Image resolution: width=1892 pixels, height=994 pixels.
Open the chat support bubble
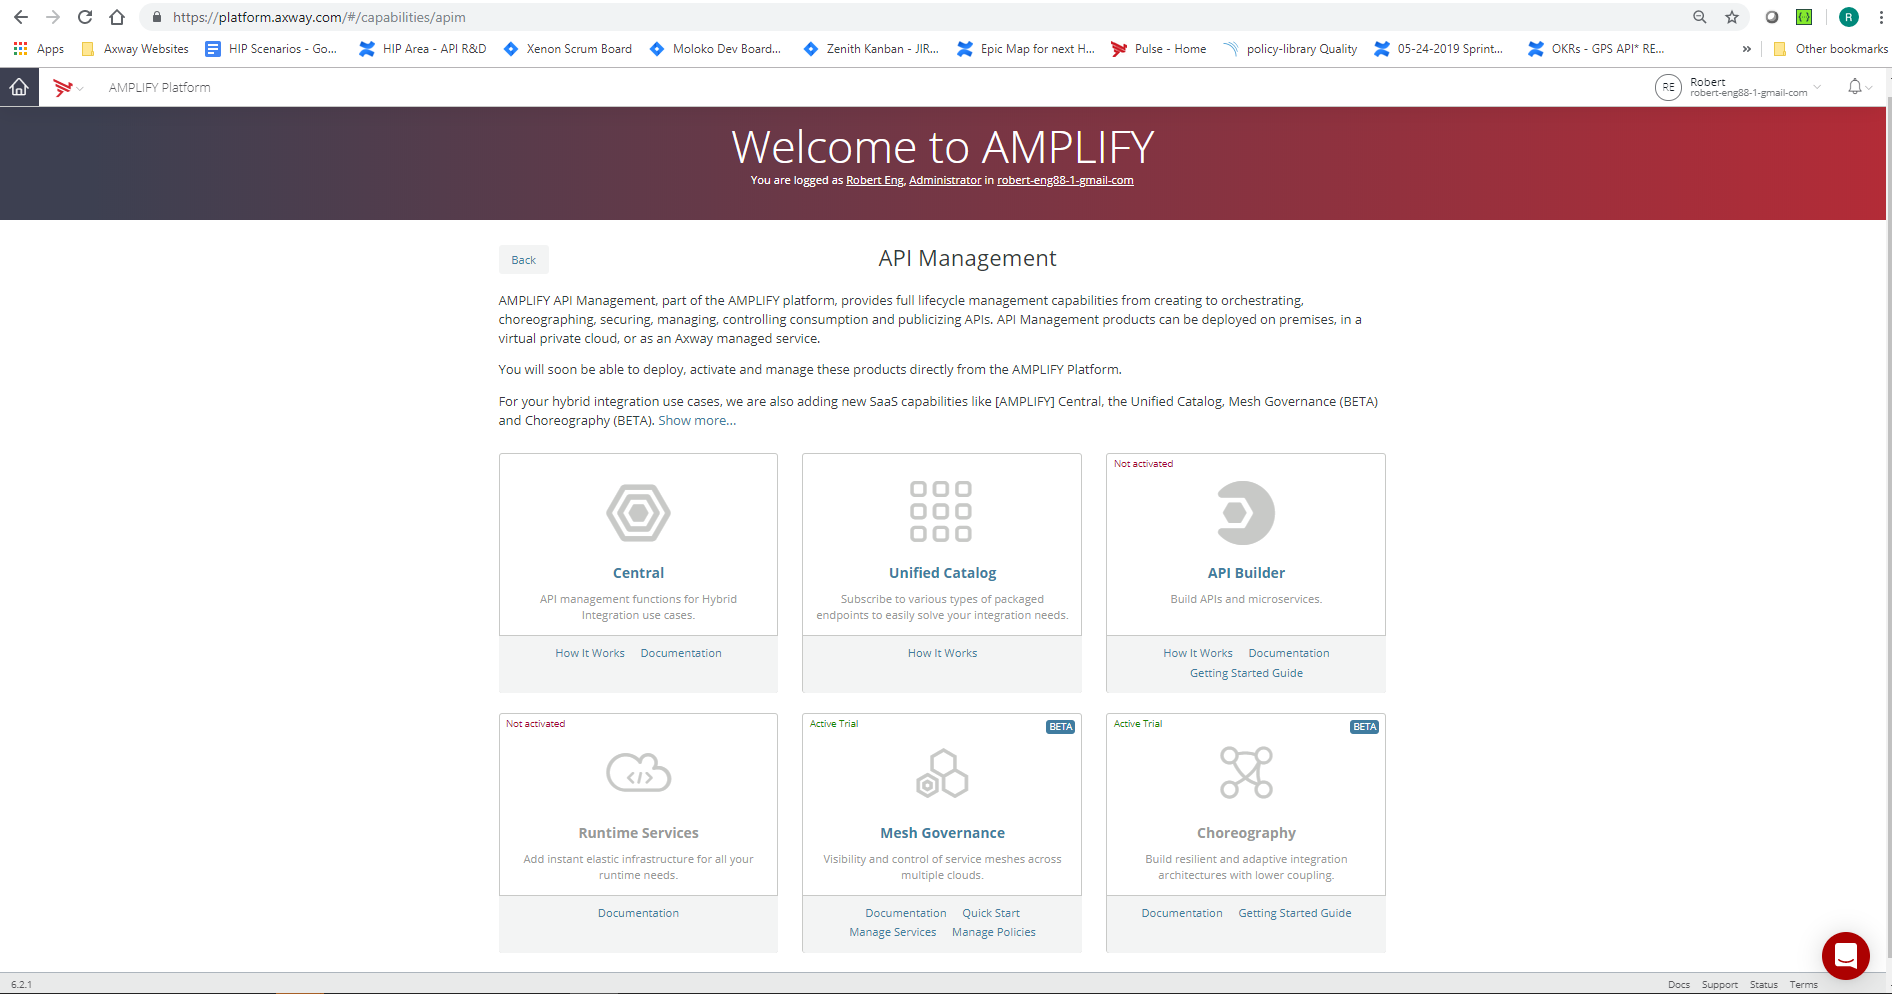(x=1846, y=956)
